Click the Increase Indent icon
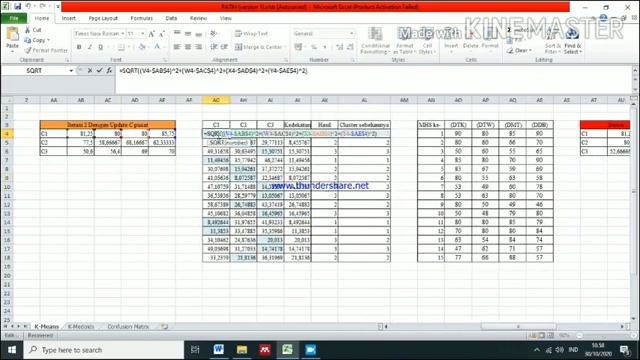The height and width of the screenshot is (360, 640). point(224,47)
